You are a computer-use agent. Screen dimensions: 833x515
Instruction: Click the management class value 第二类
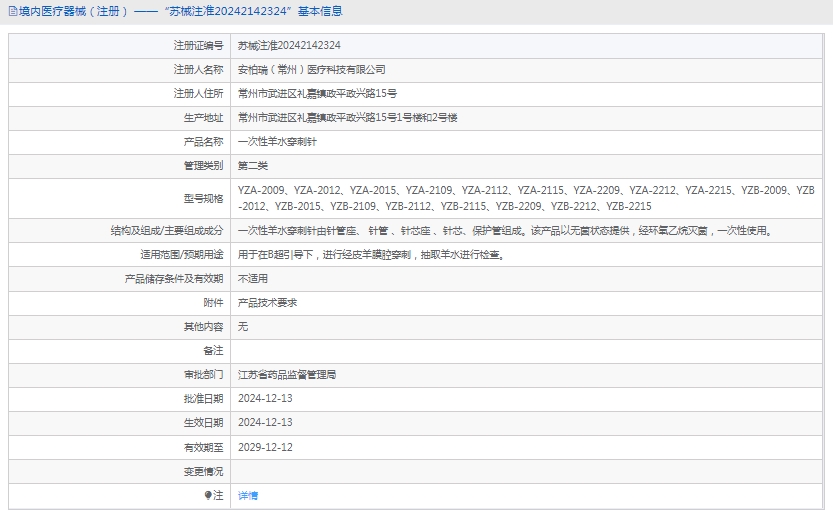click(x=253, y=166)
